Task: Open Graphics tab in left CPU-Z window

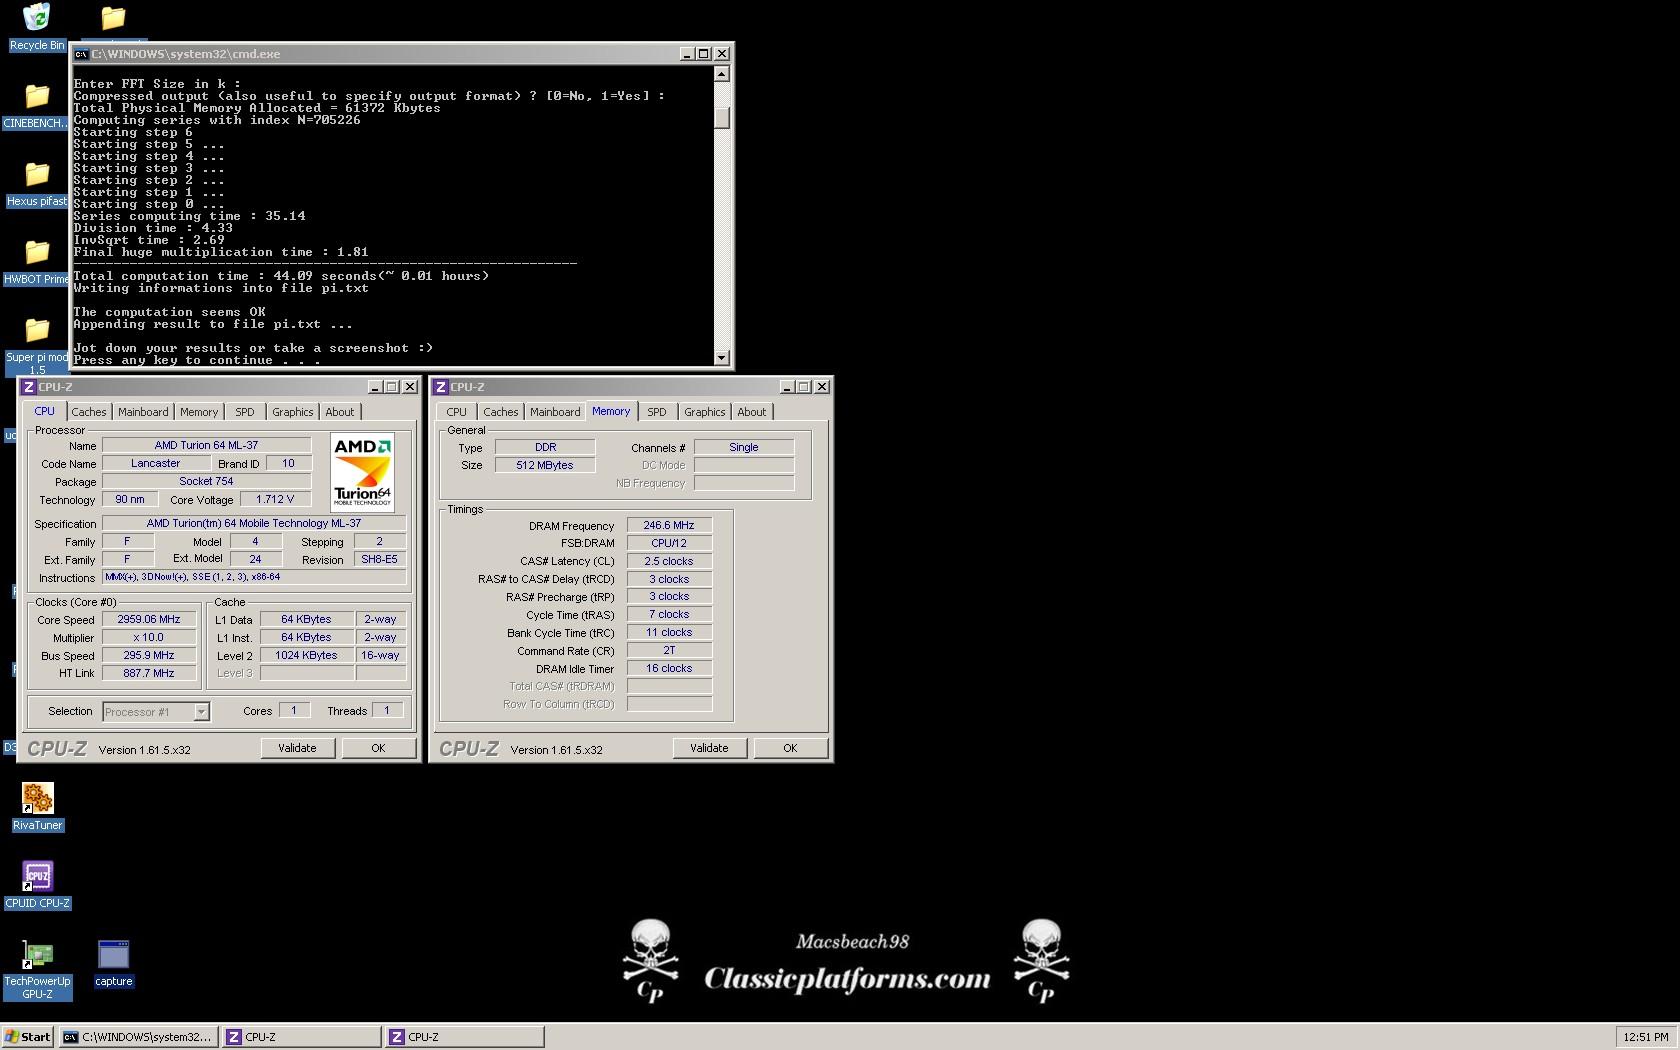Action: tap(293, 412)
